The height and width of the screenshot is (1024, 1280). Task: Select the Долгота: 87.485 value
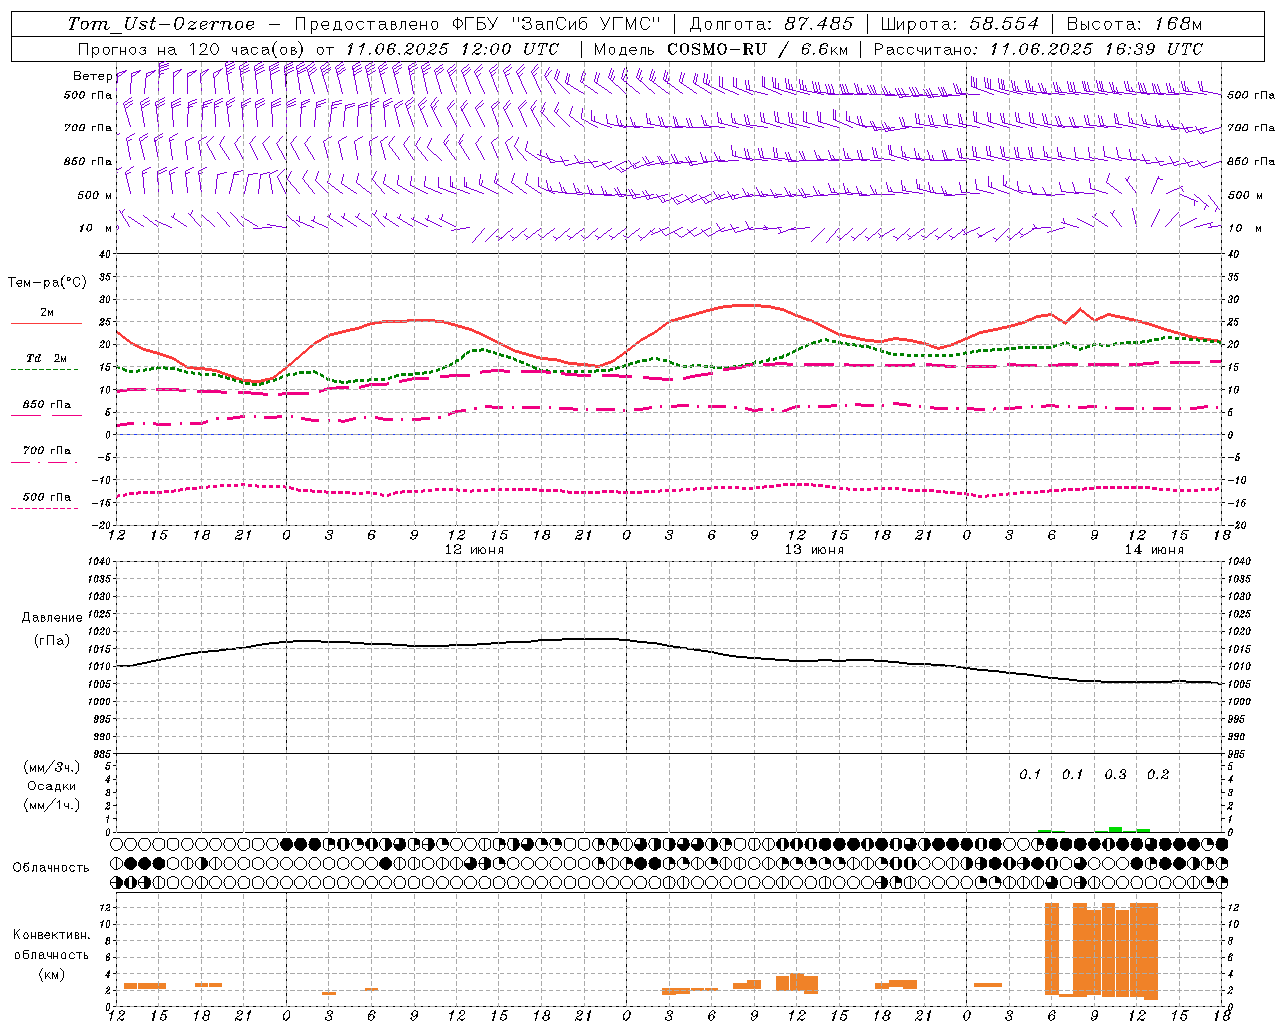coord(772,24)
